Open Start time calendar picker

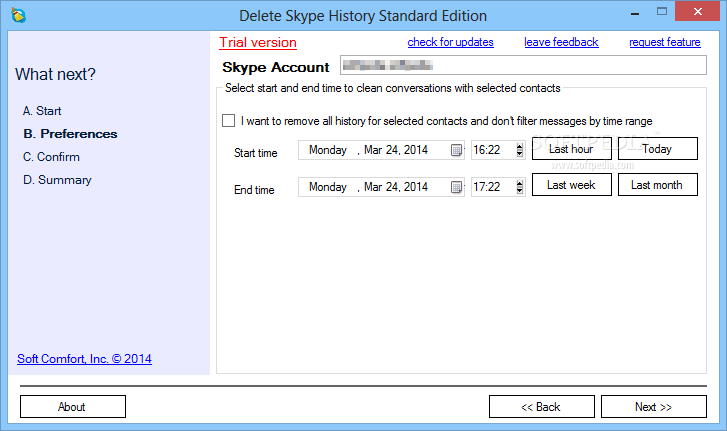click(456, 150)
